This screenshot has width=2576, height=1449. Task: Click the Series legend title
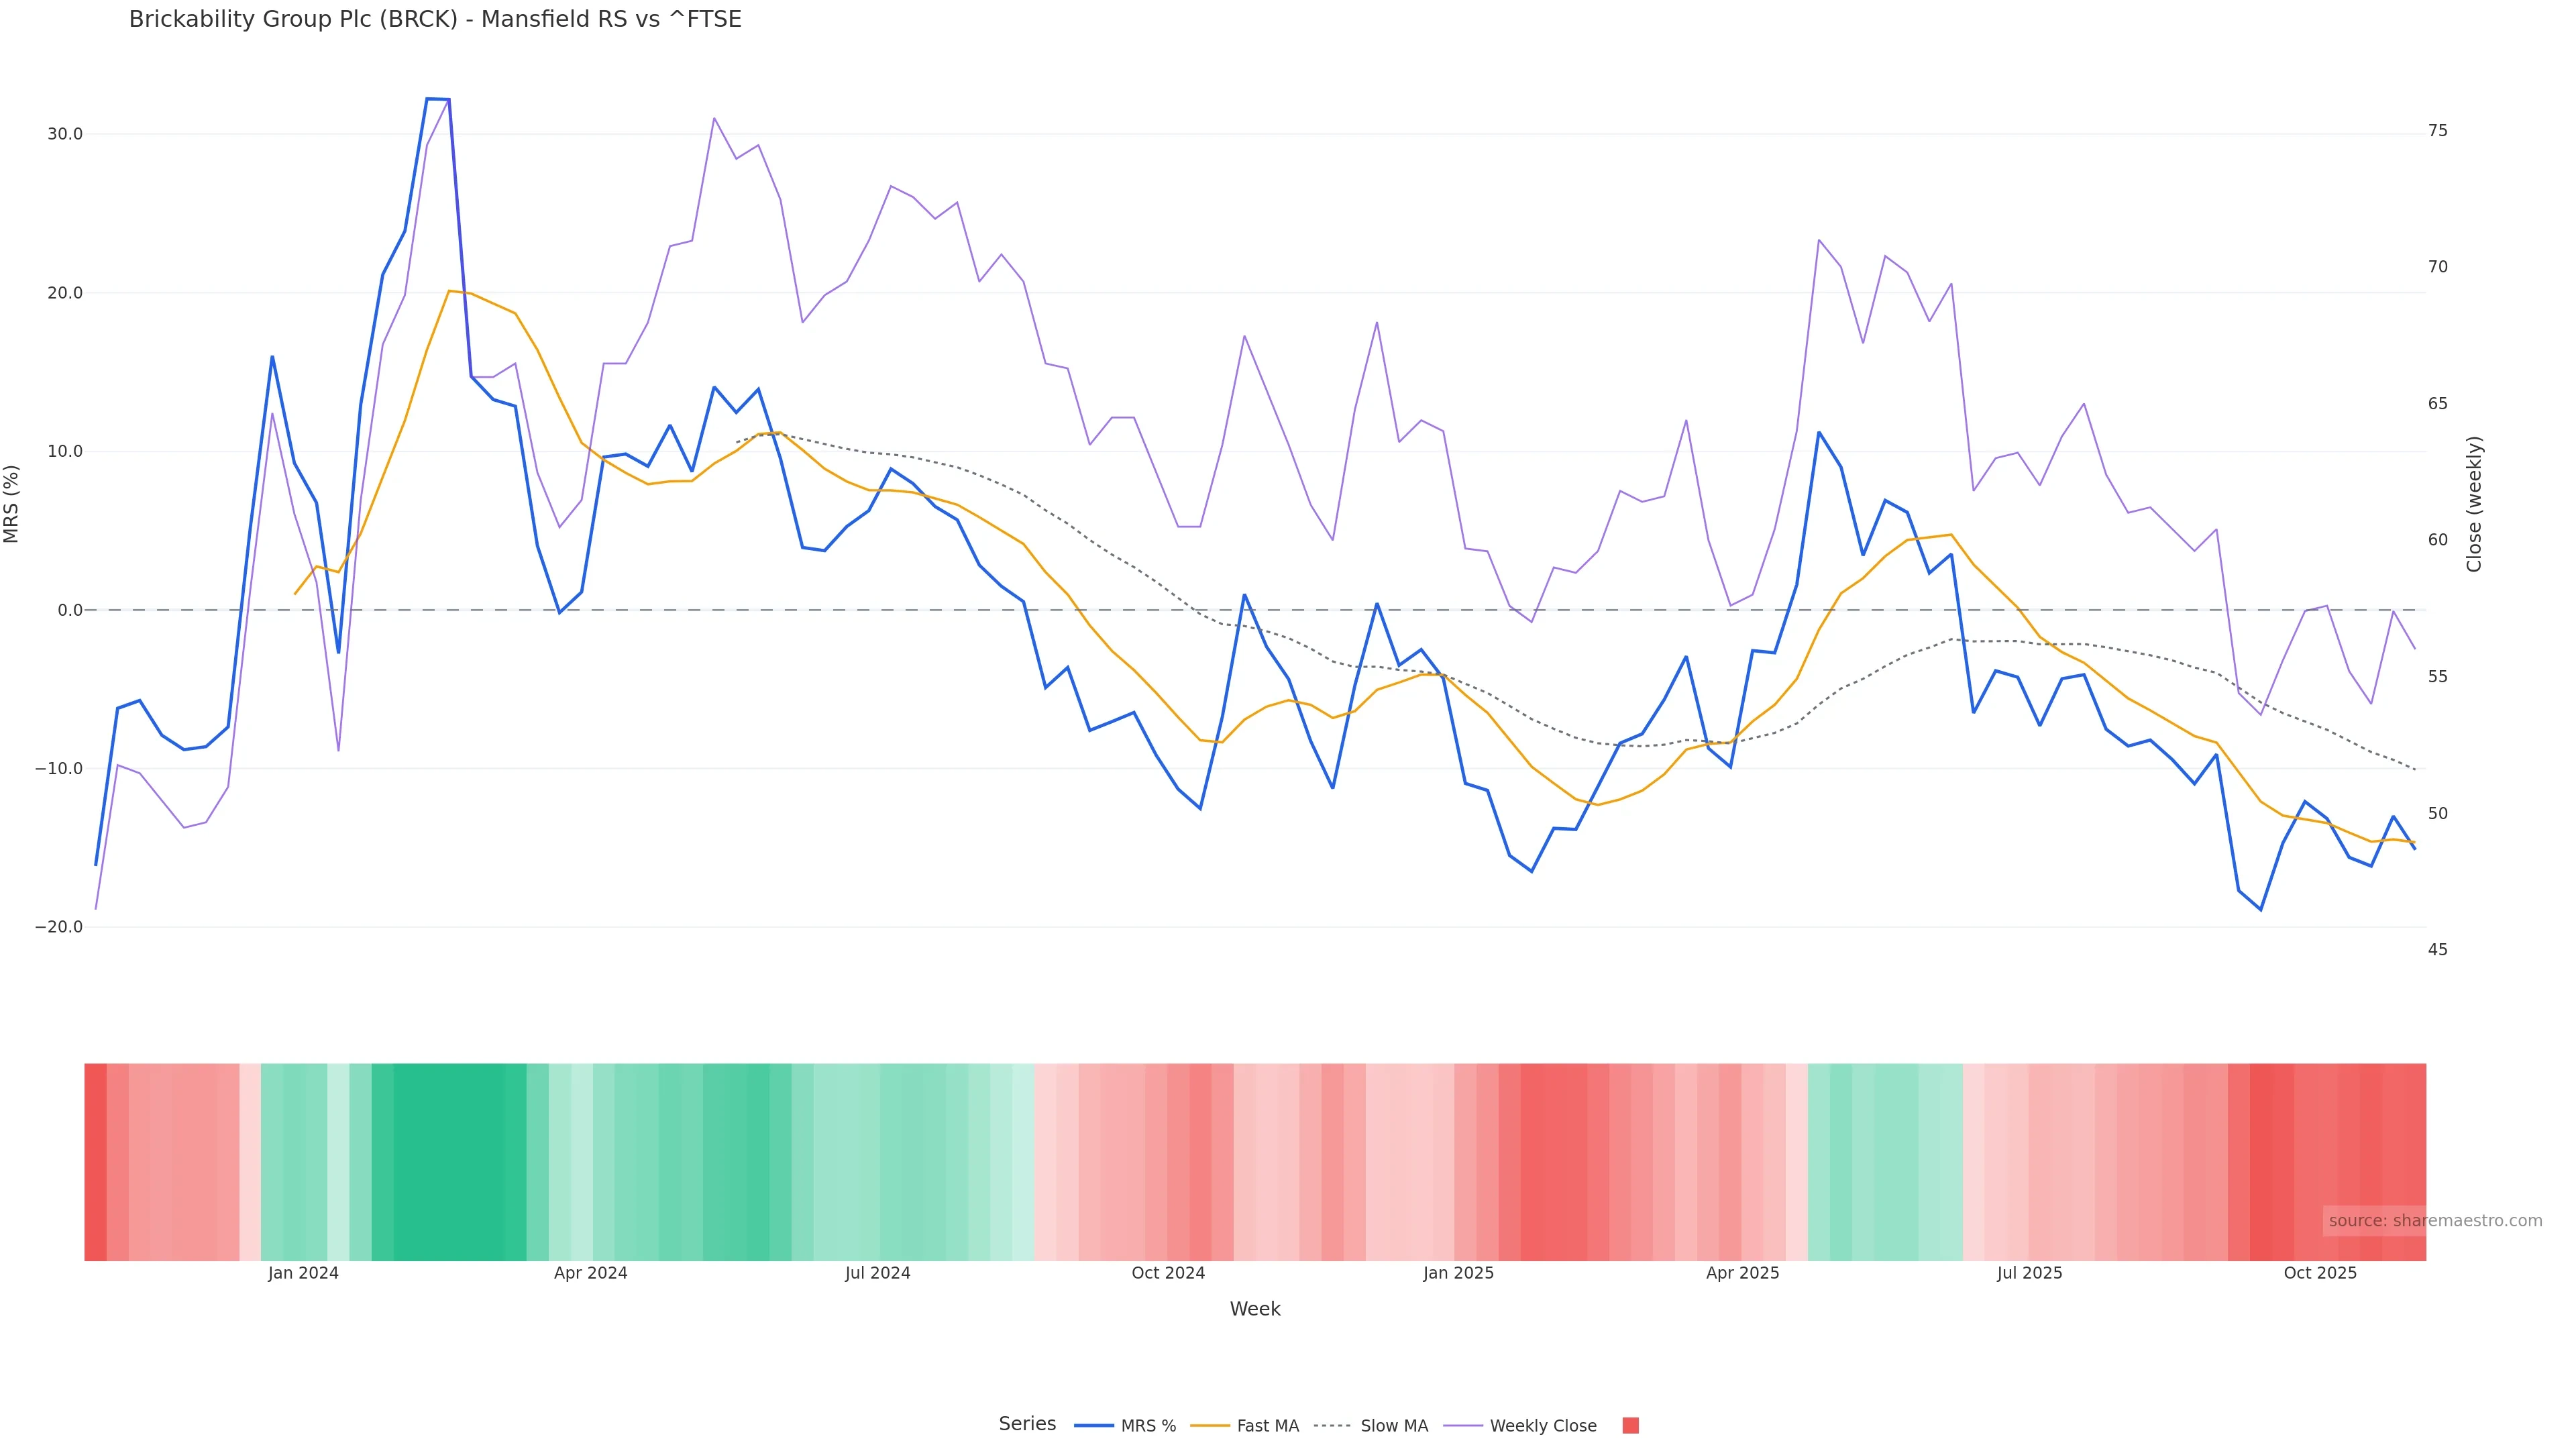pos(1027,1424)
